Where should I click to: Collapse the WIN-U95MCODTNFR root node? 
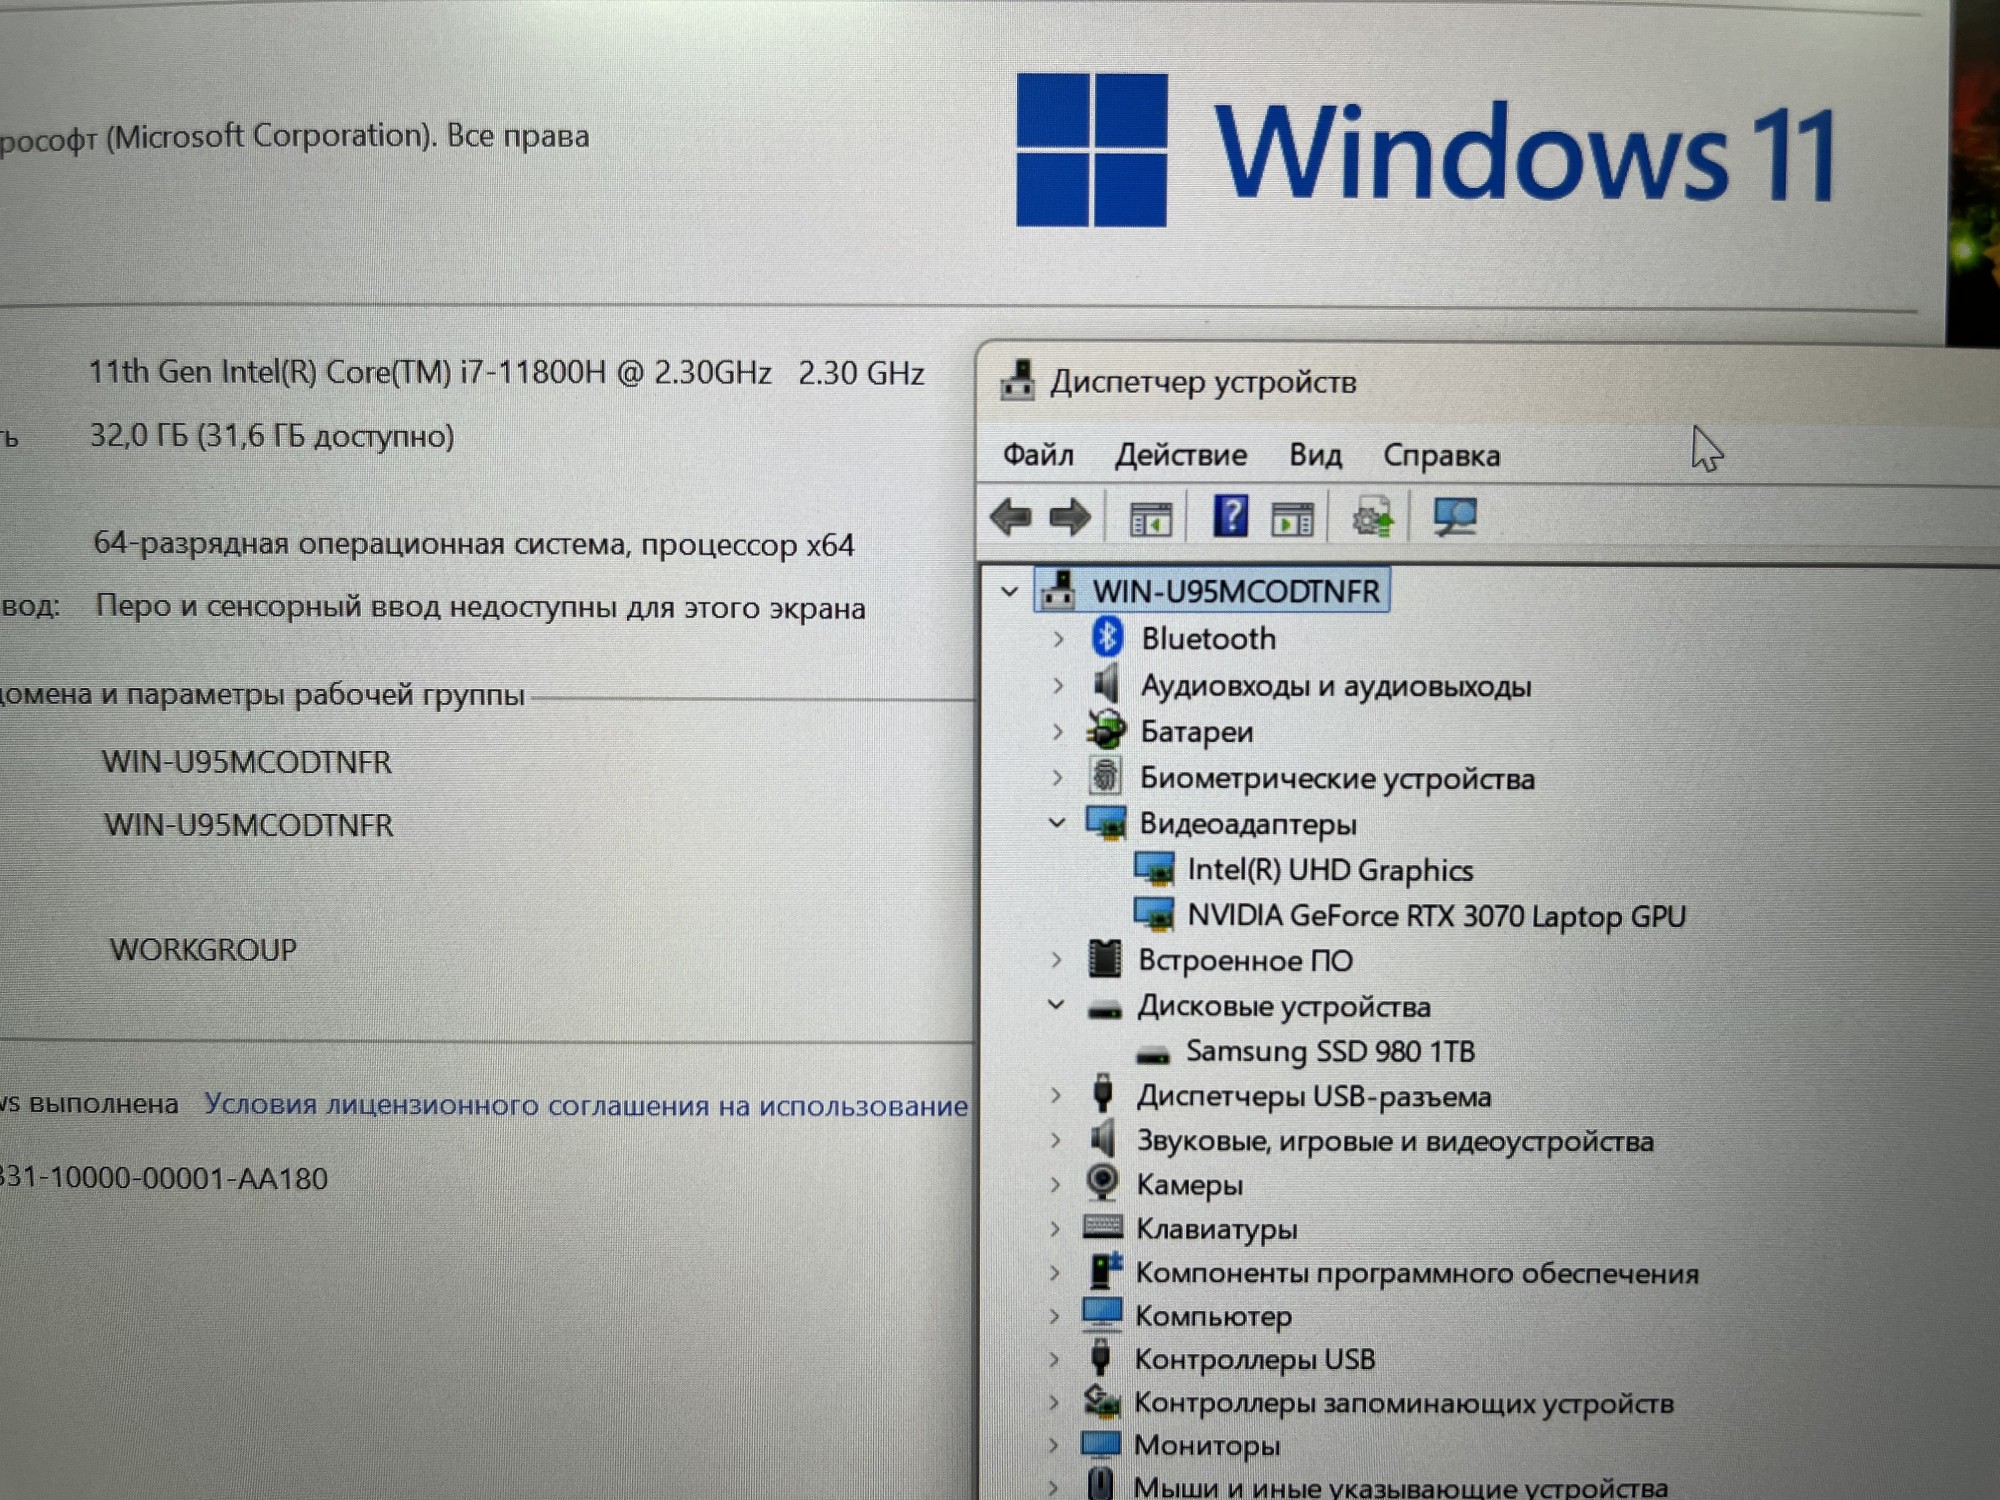1010,592
